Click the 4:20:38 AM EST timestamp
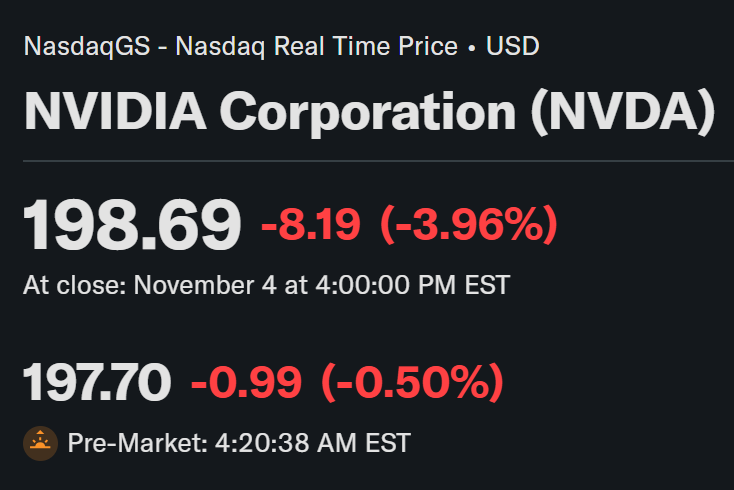This screenshot has height=490, width=734. point(313,443)
